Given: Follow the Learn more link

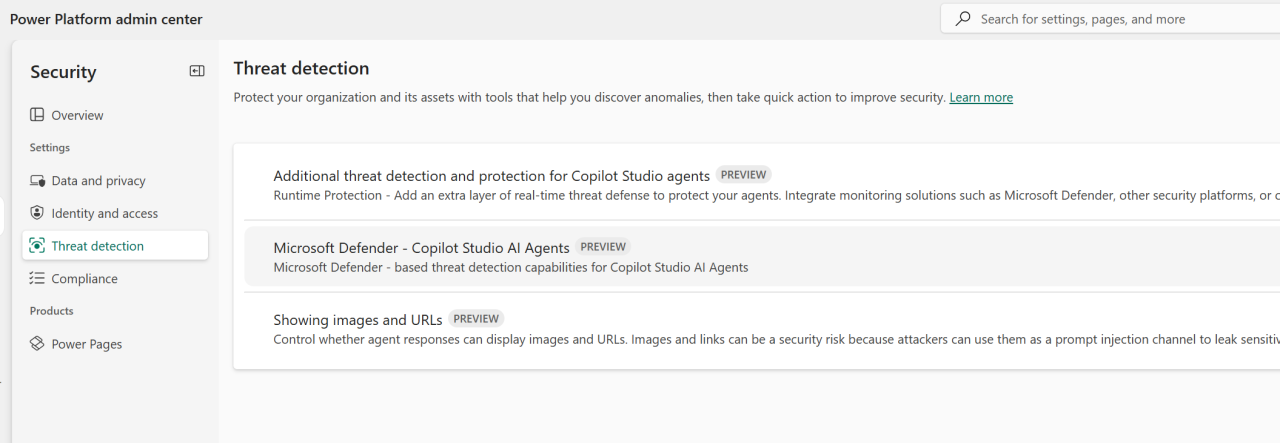Looking at the screenshot, I should click(x=981, y=97).
